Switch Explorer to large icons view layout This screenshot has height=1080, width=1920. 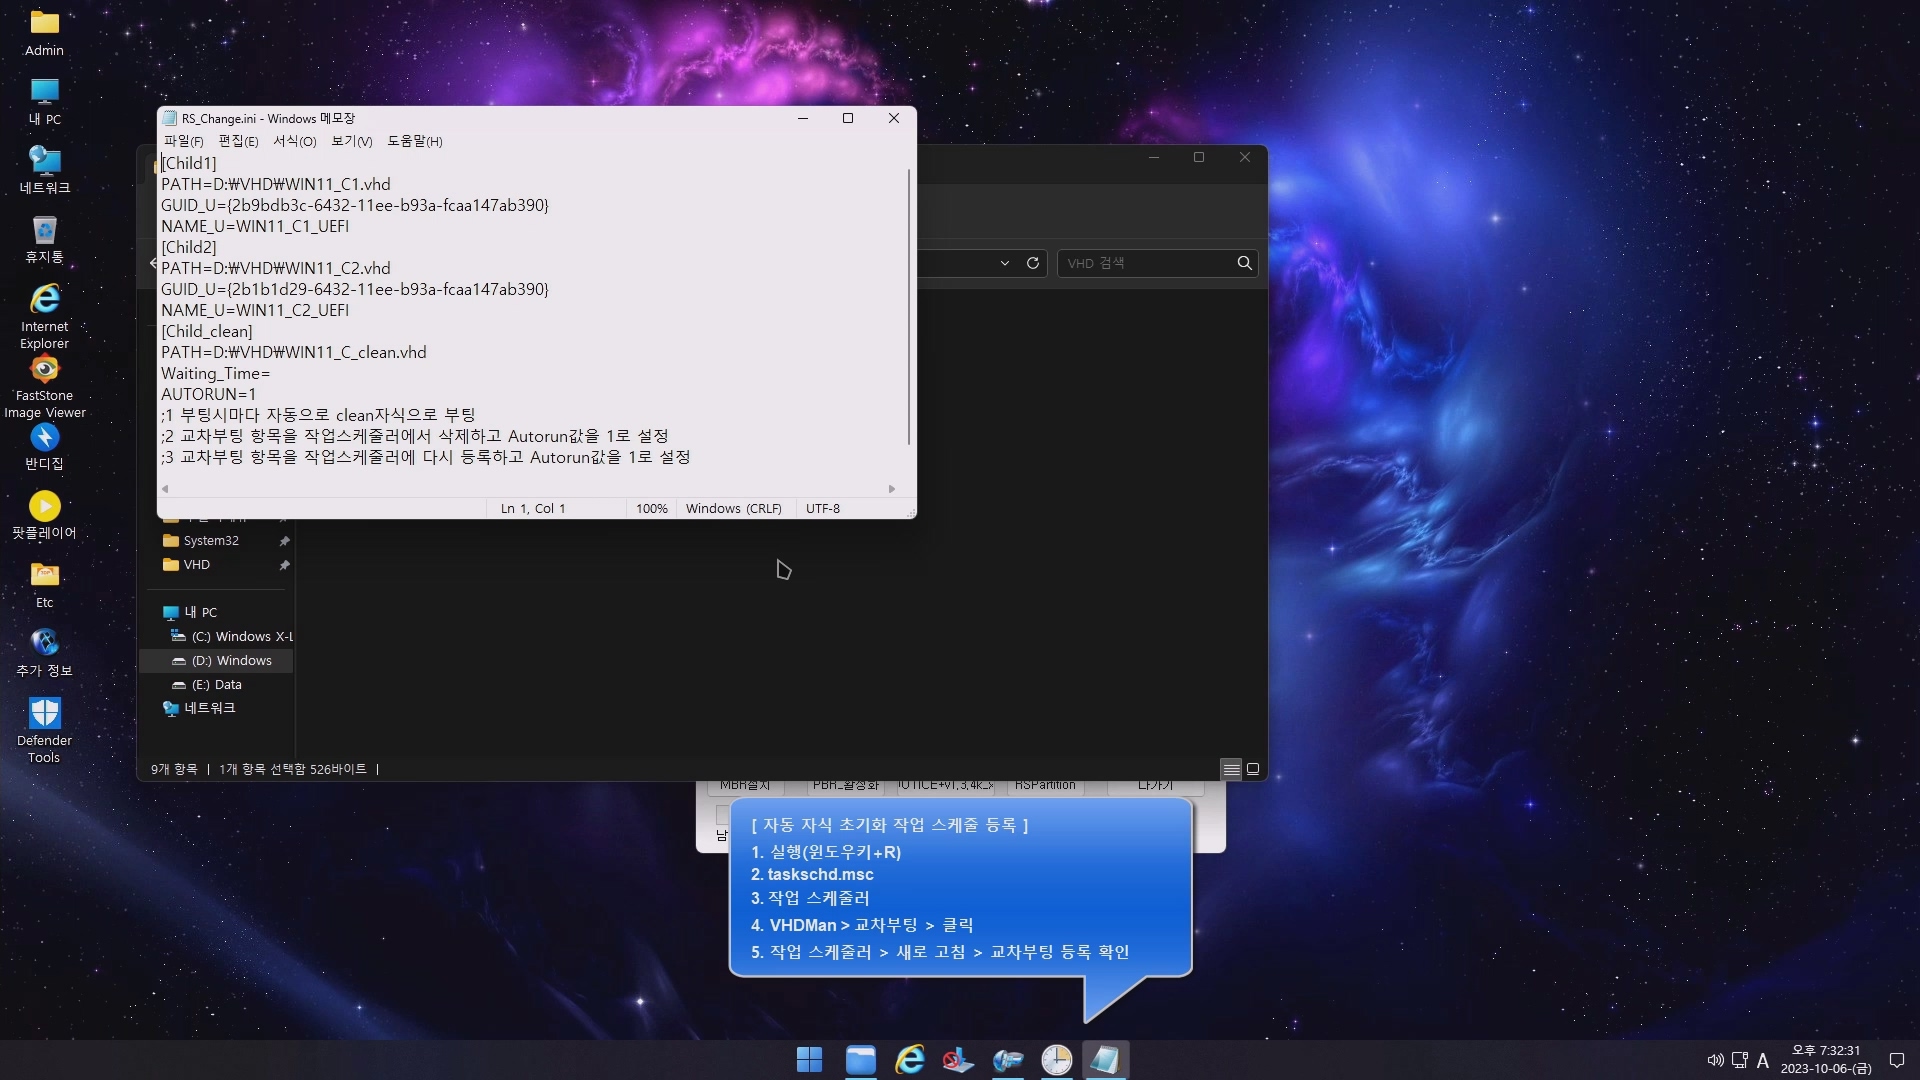click(1253, 769)
